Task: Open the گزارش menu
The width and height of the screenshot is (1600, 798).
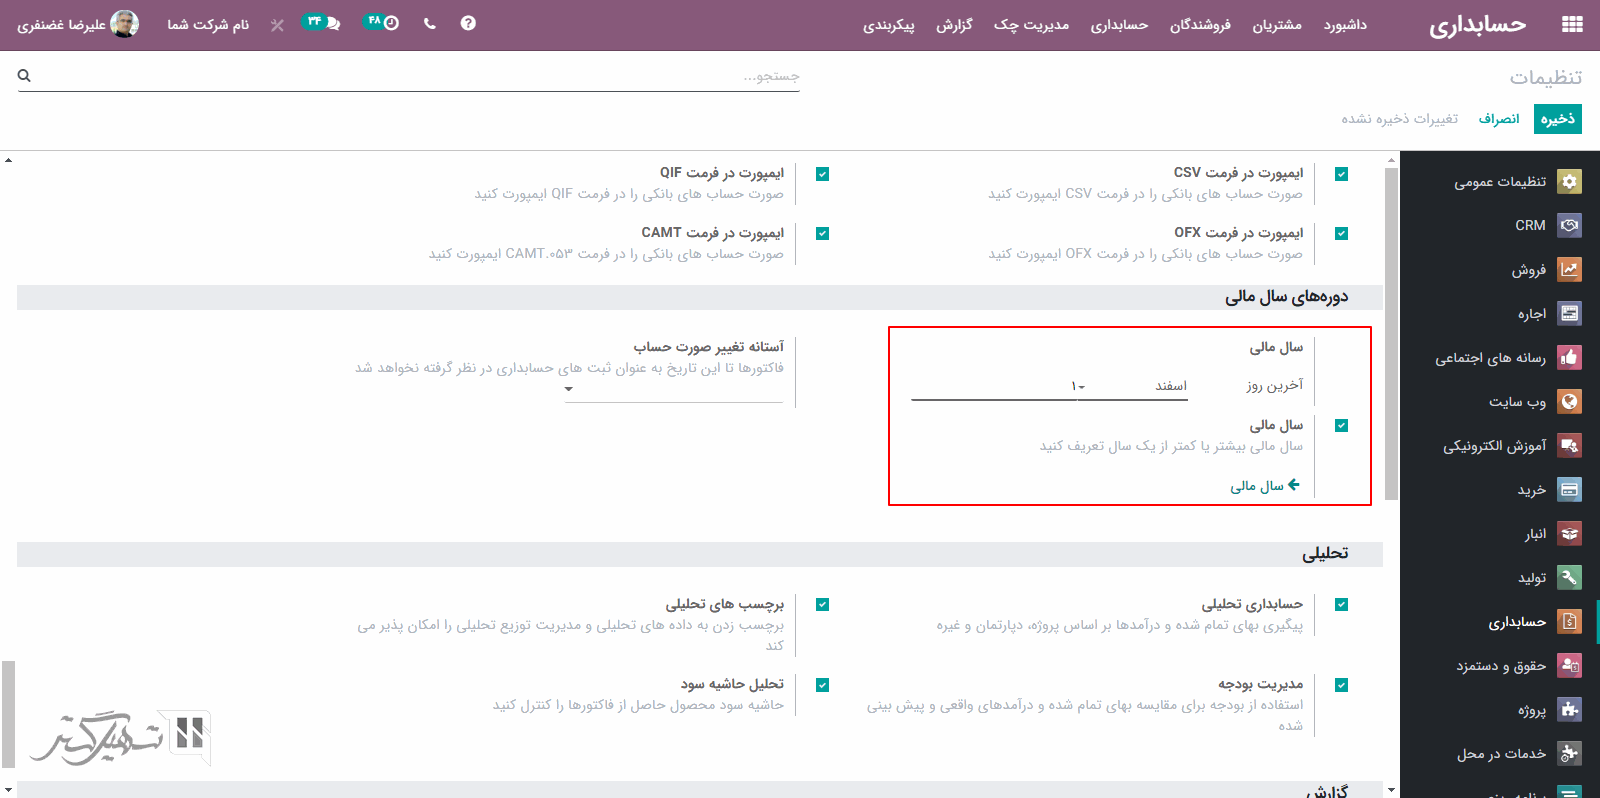Action: click(x=954, y=24)
